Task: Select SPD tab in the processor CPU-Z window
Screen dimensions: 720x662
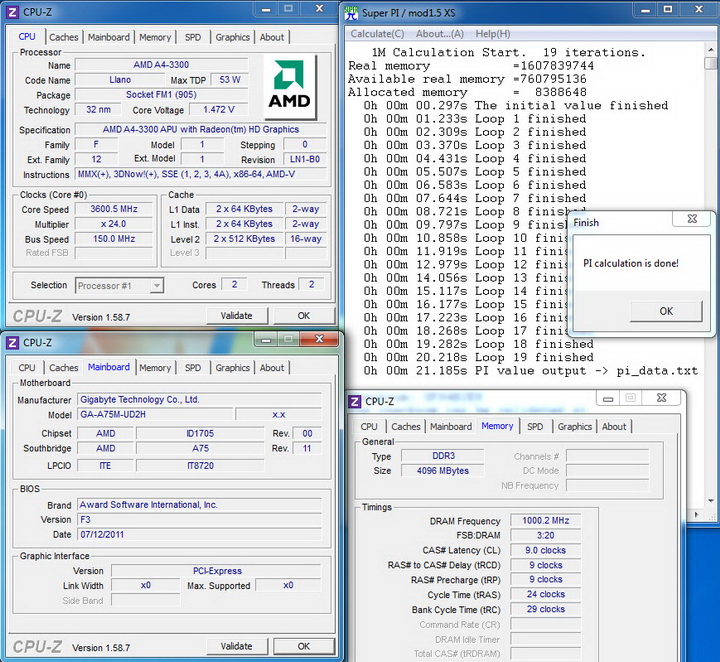Action: (x=193, y=37)
